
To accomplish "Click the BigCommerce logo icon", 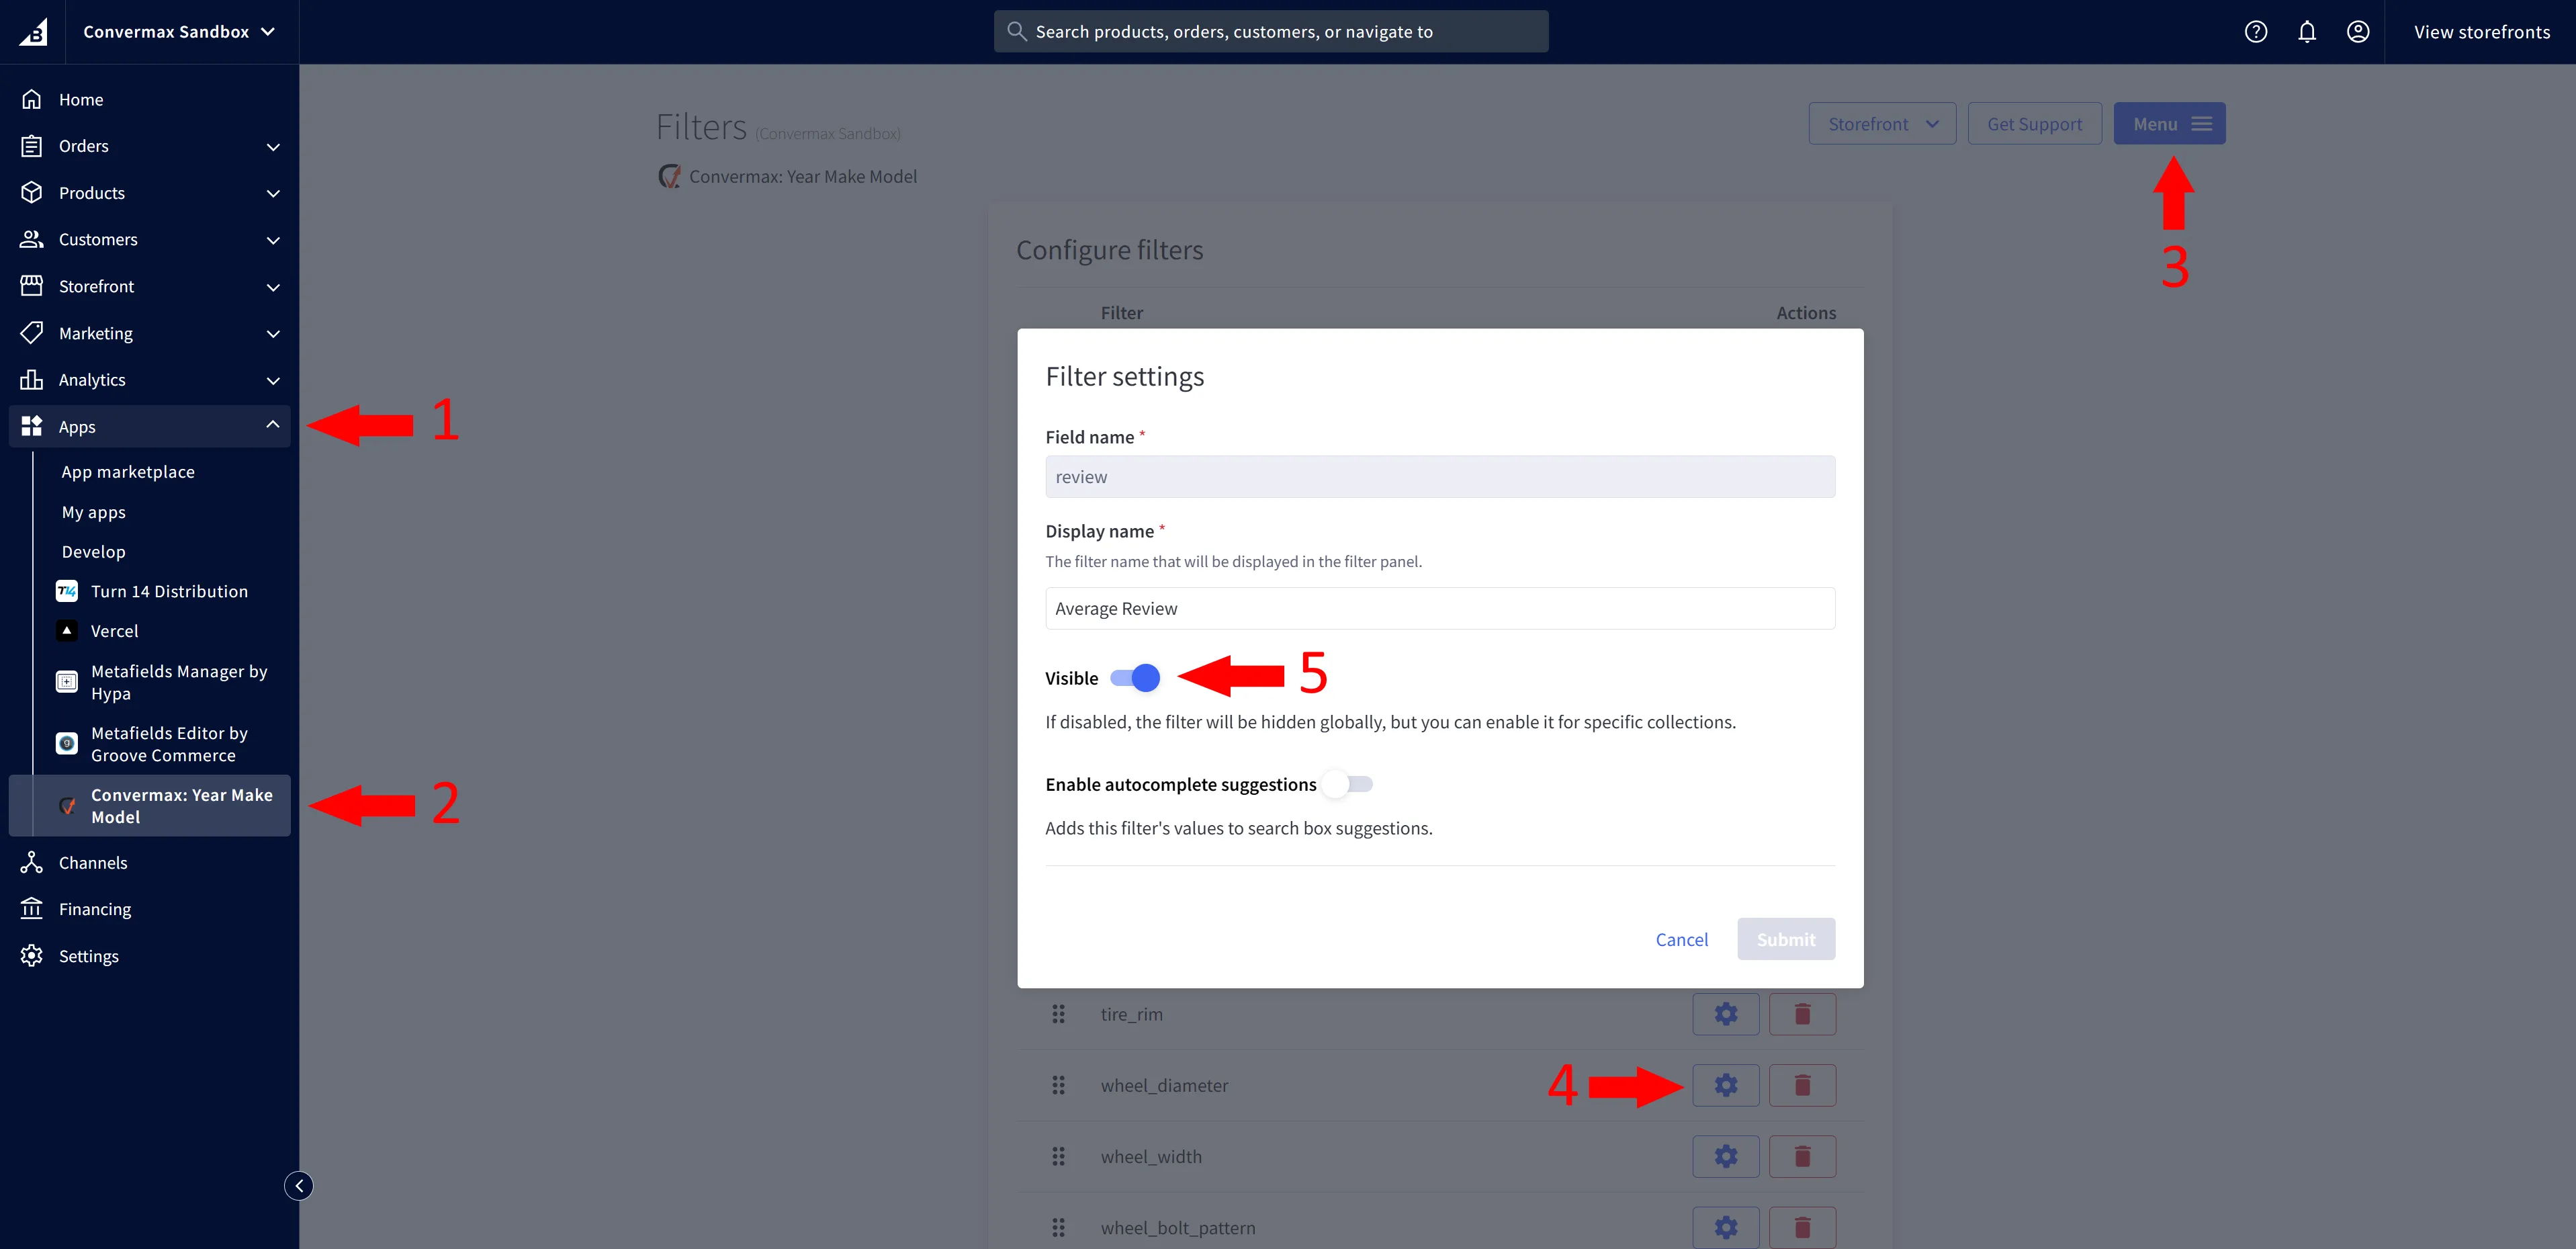I will (x=33, y=32).
